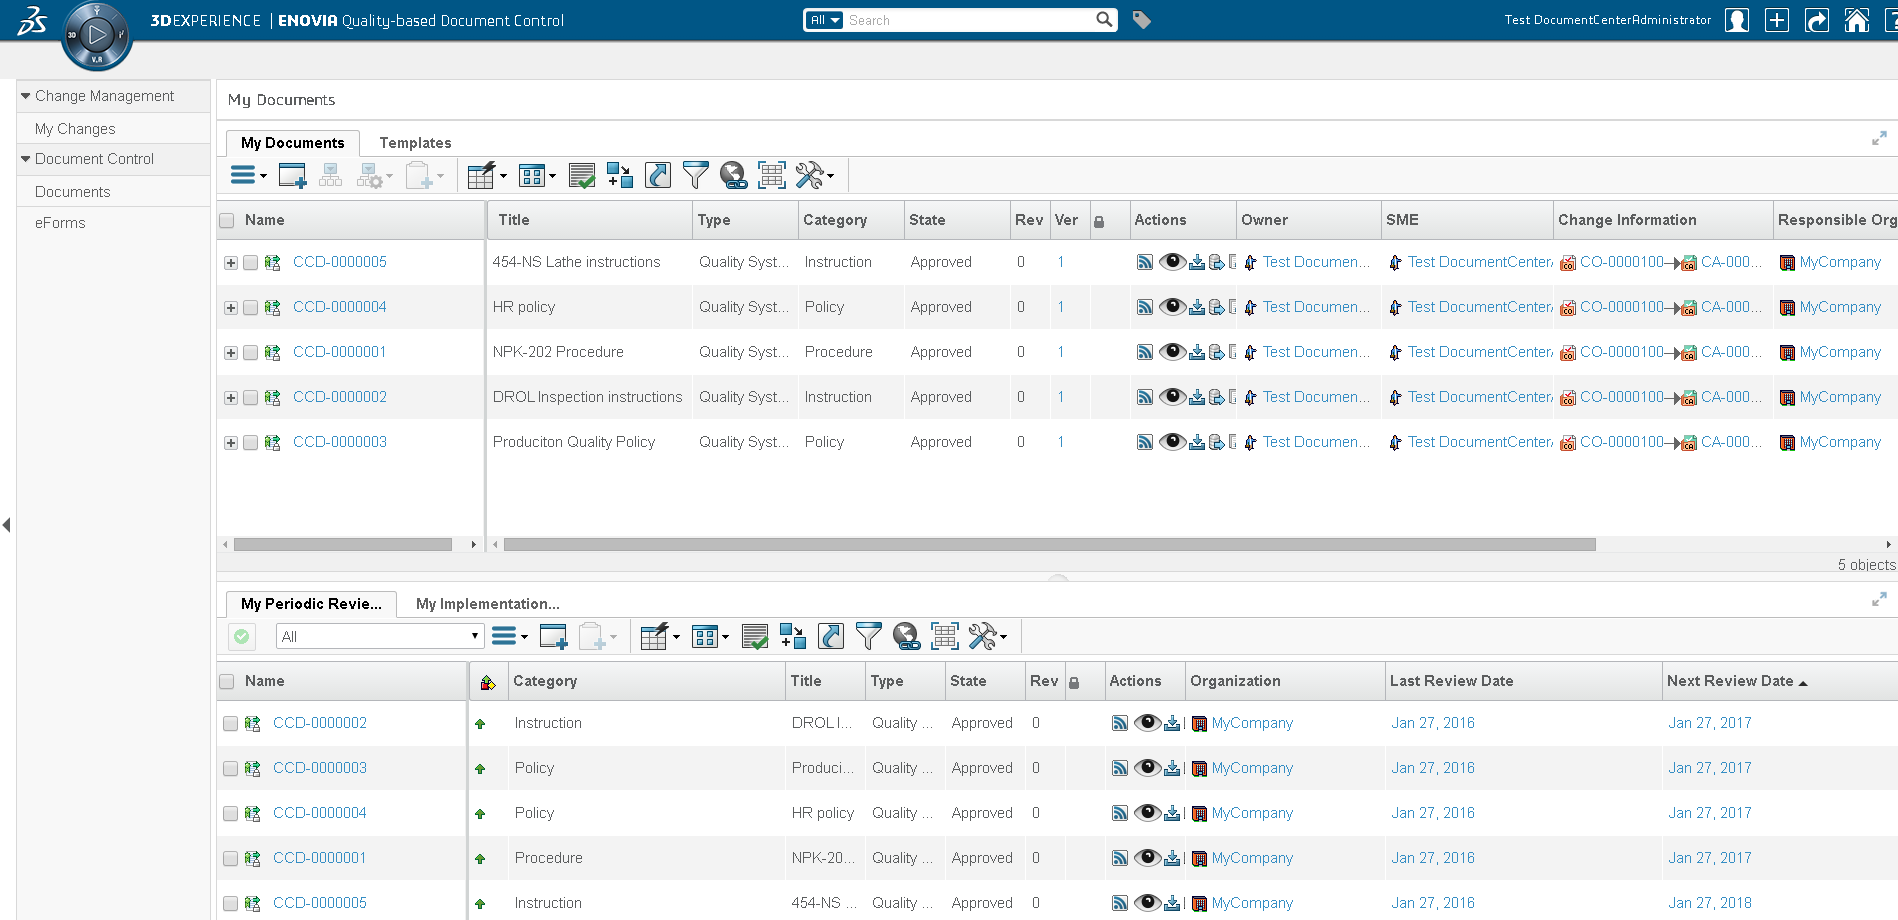Collapse the Change Management section
1898x920 pixels.
coord(26,96)
